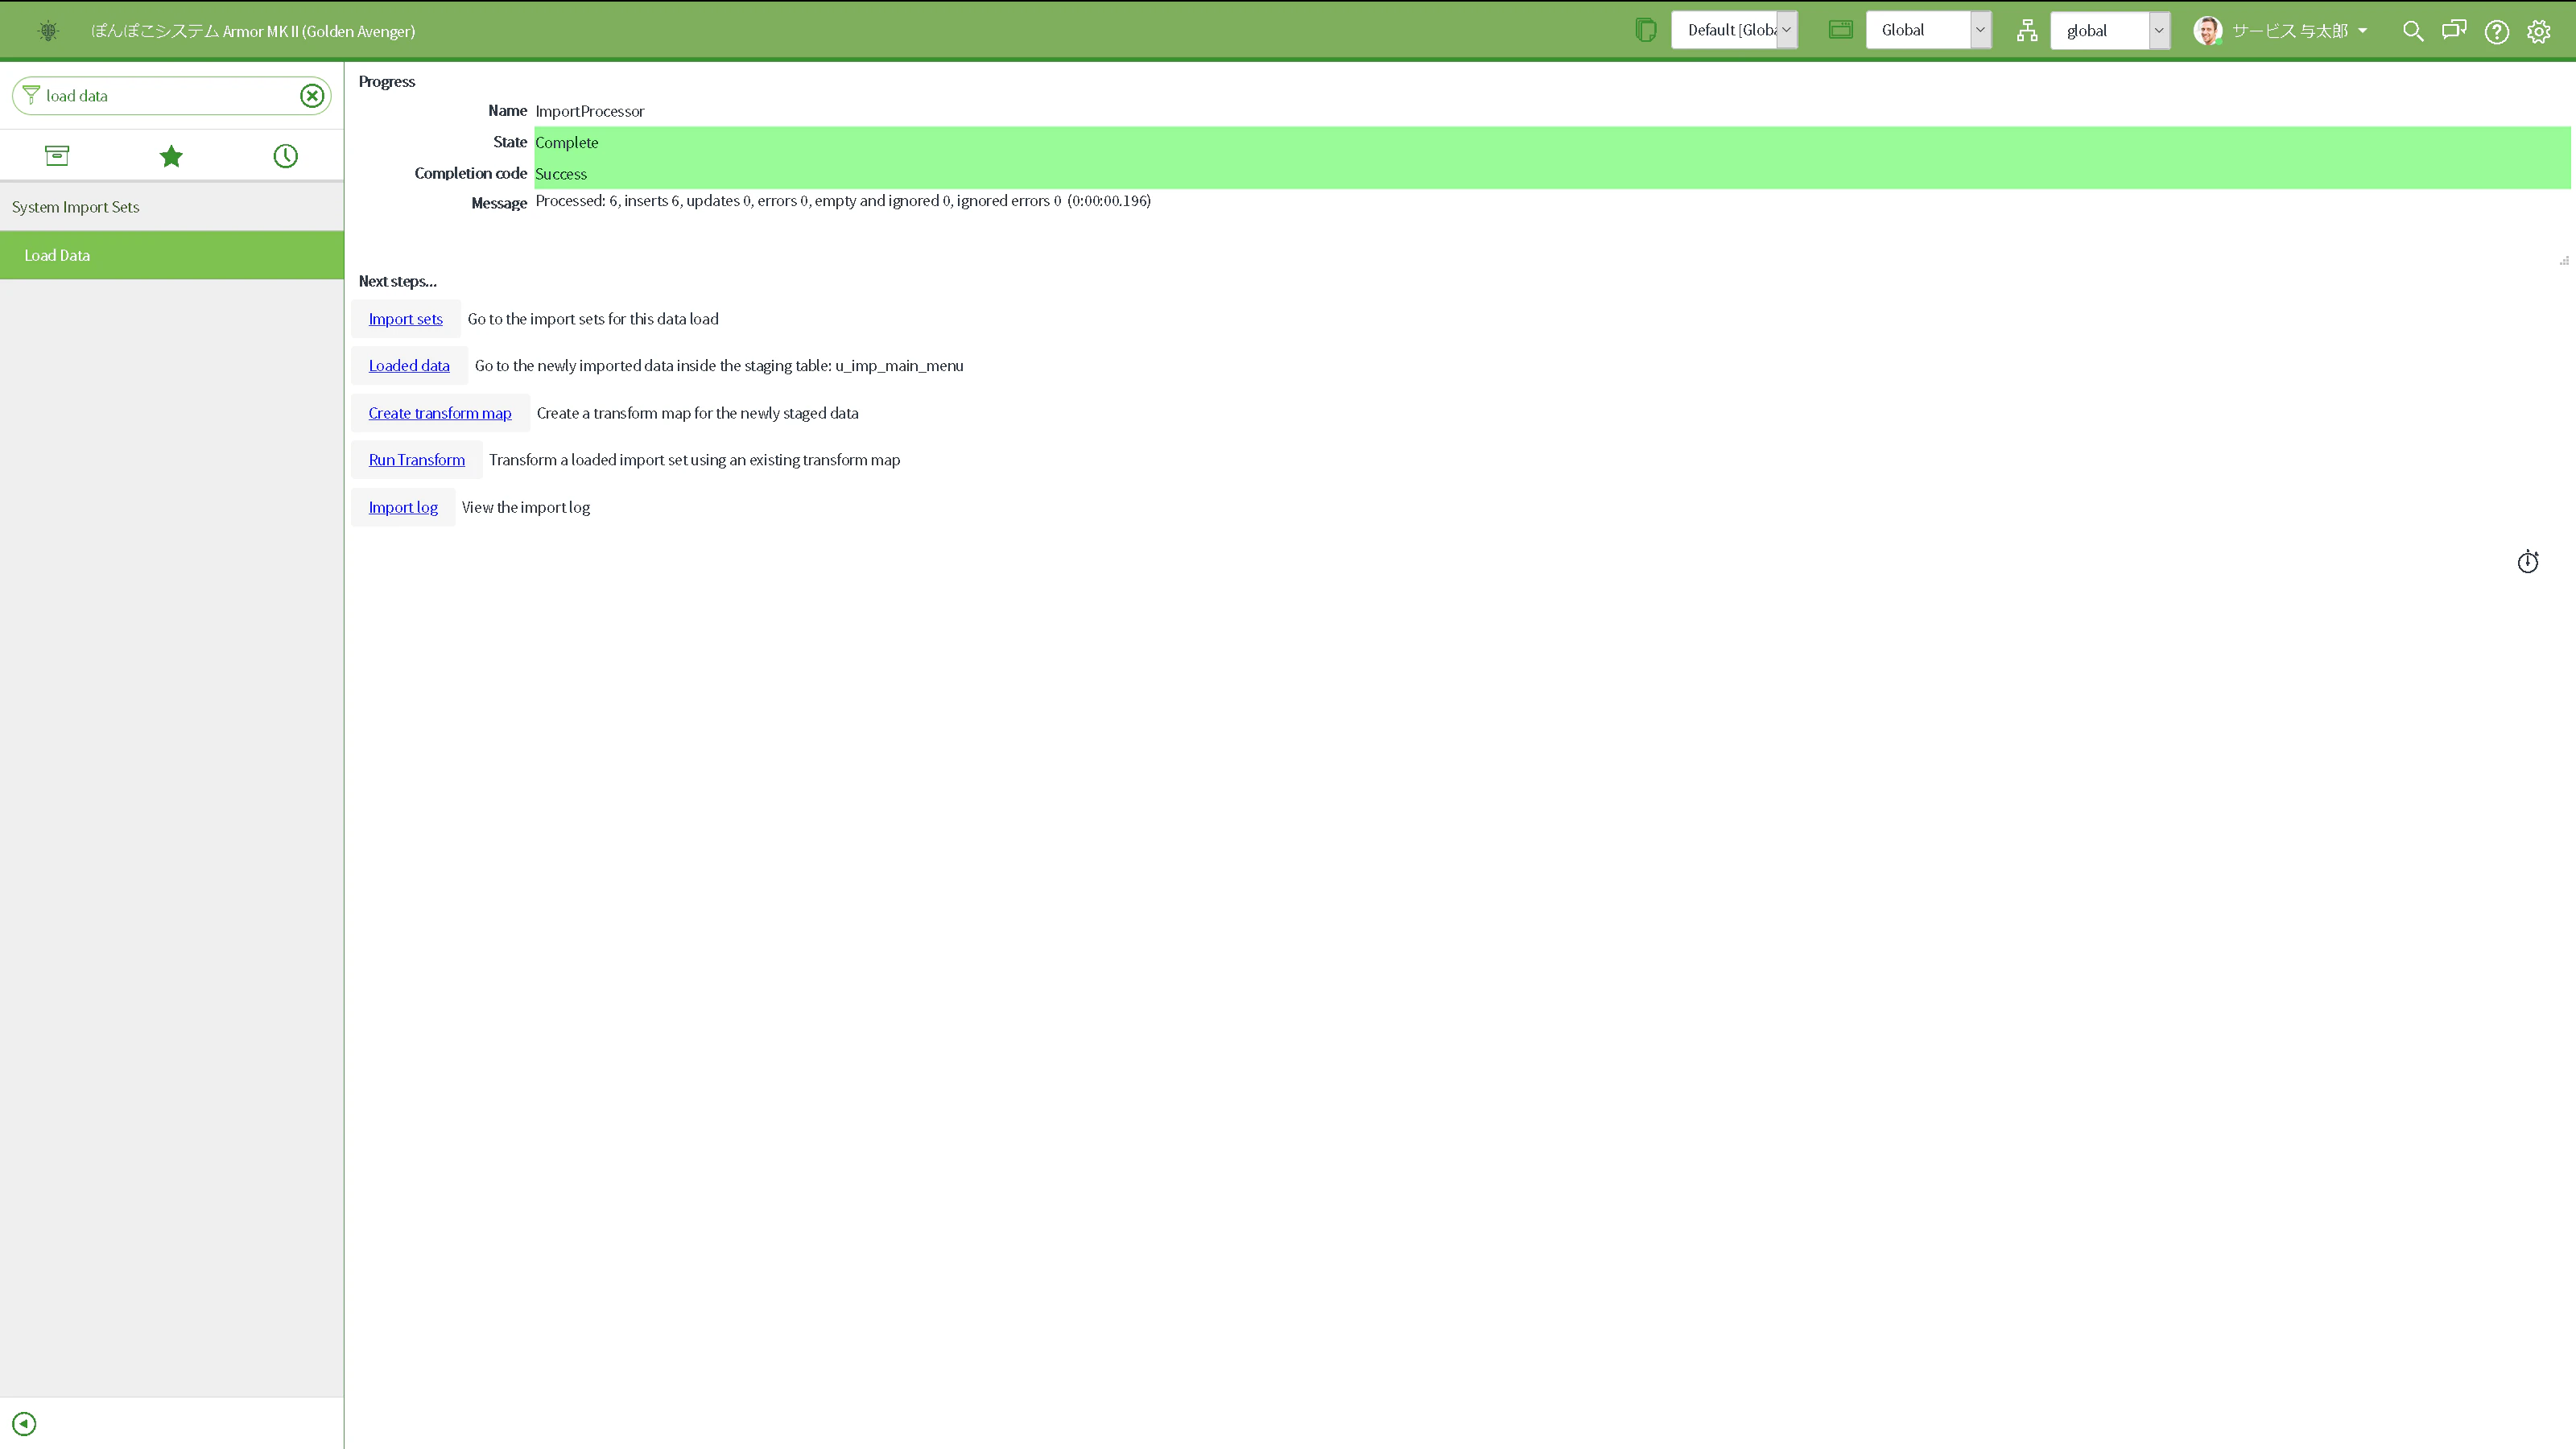The image size is (2576, 1449).
Task: Open the Loaded data link
Action: click(x=409, y=366)
